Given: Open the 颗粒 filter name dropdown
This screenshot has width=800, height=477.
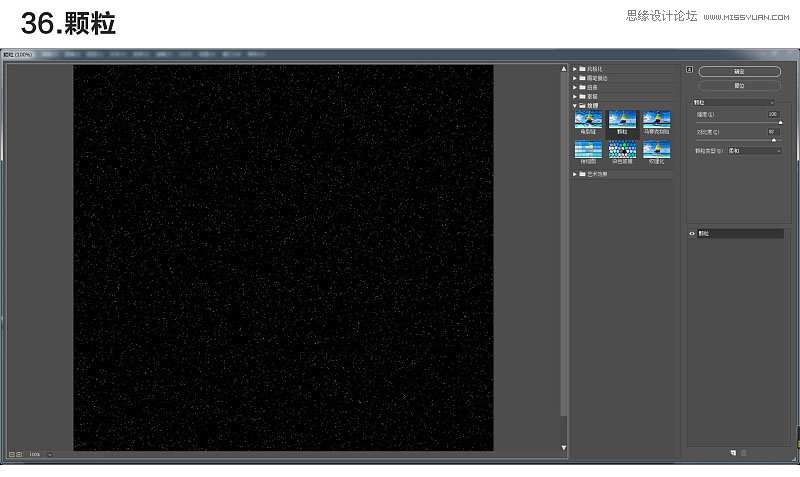Looking at the screenshot, I should click(x=734, y=103).
